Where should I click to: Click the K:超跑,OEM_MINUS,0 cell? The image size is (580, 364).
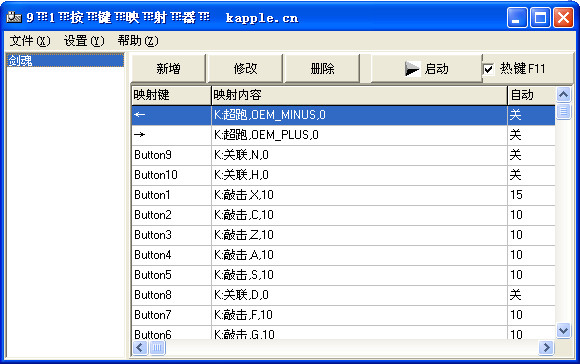click(359, 115)
